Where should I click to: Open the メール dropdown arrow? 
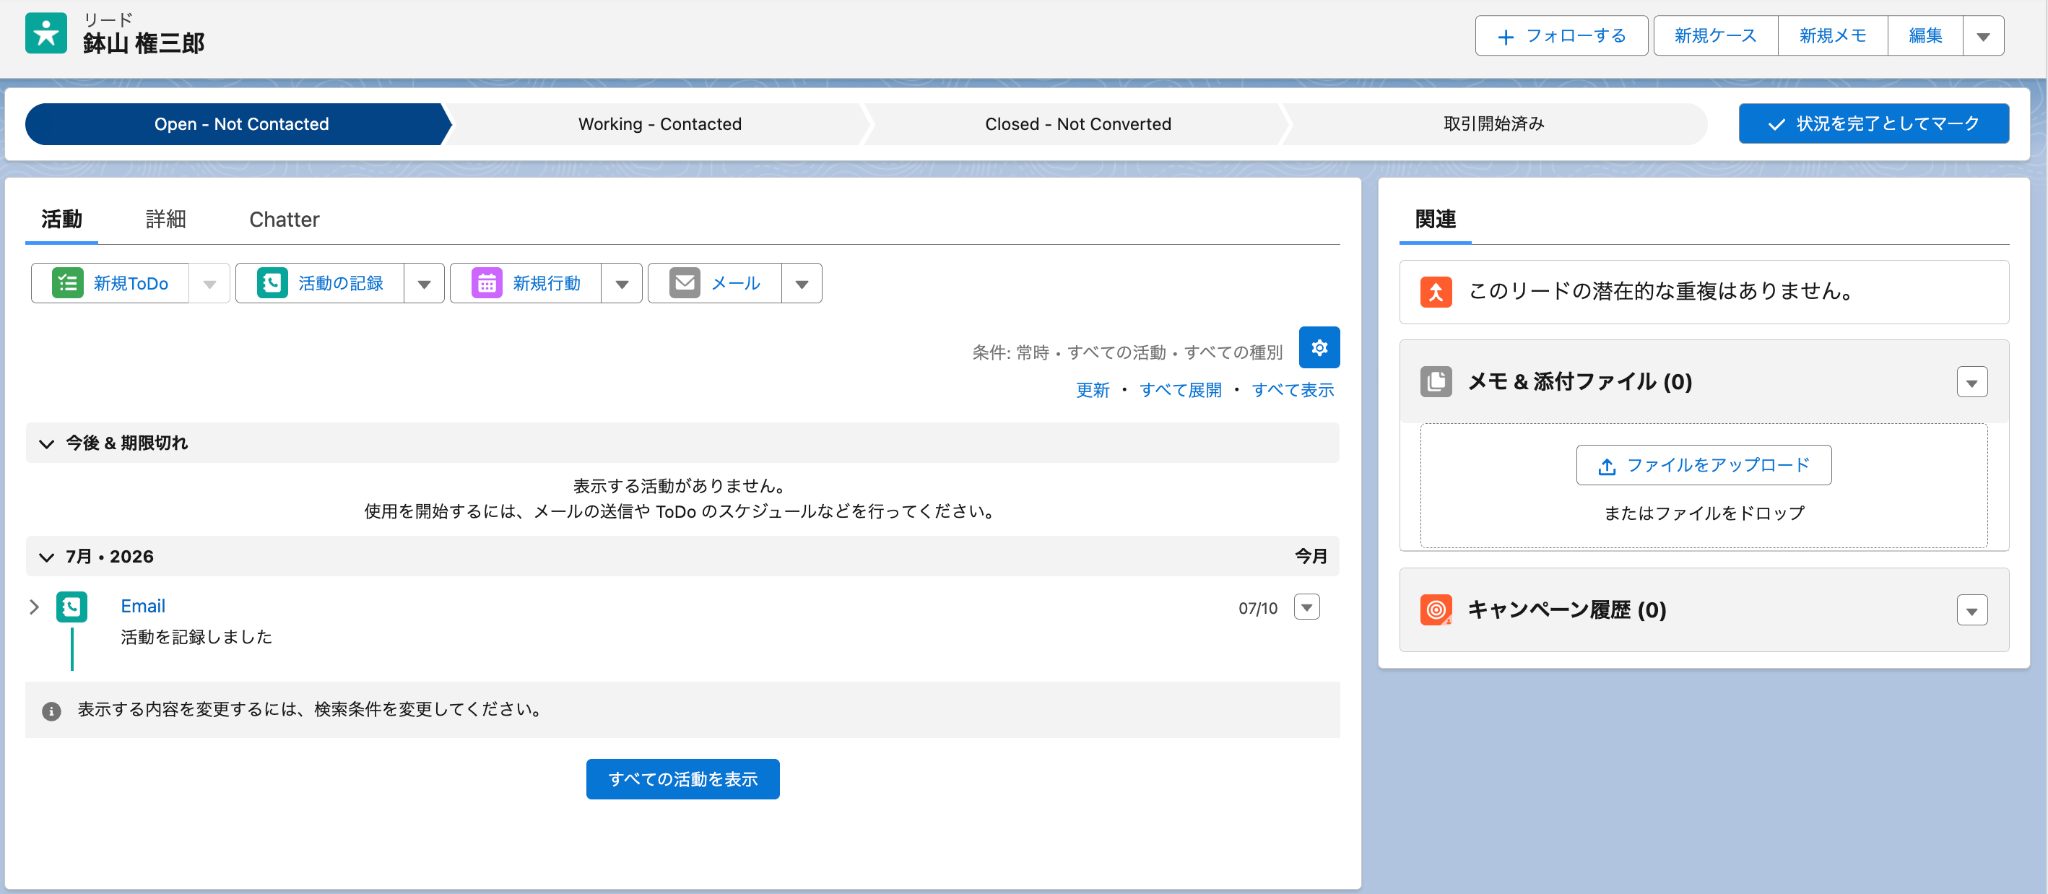802,284
